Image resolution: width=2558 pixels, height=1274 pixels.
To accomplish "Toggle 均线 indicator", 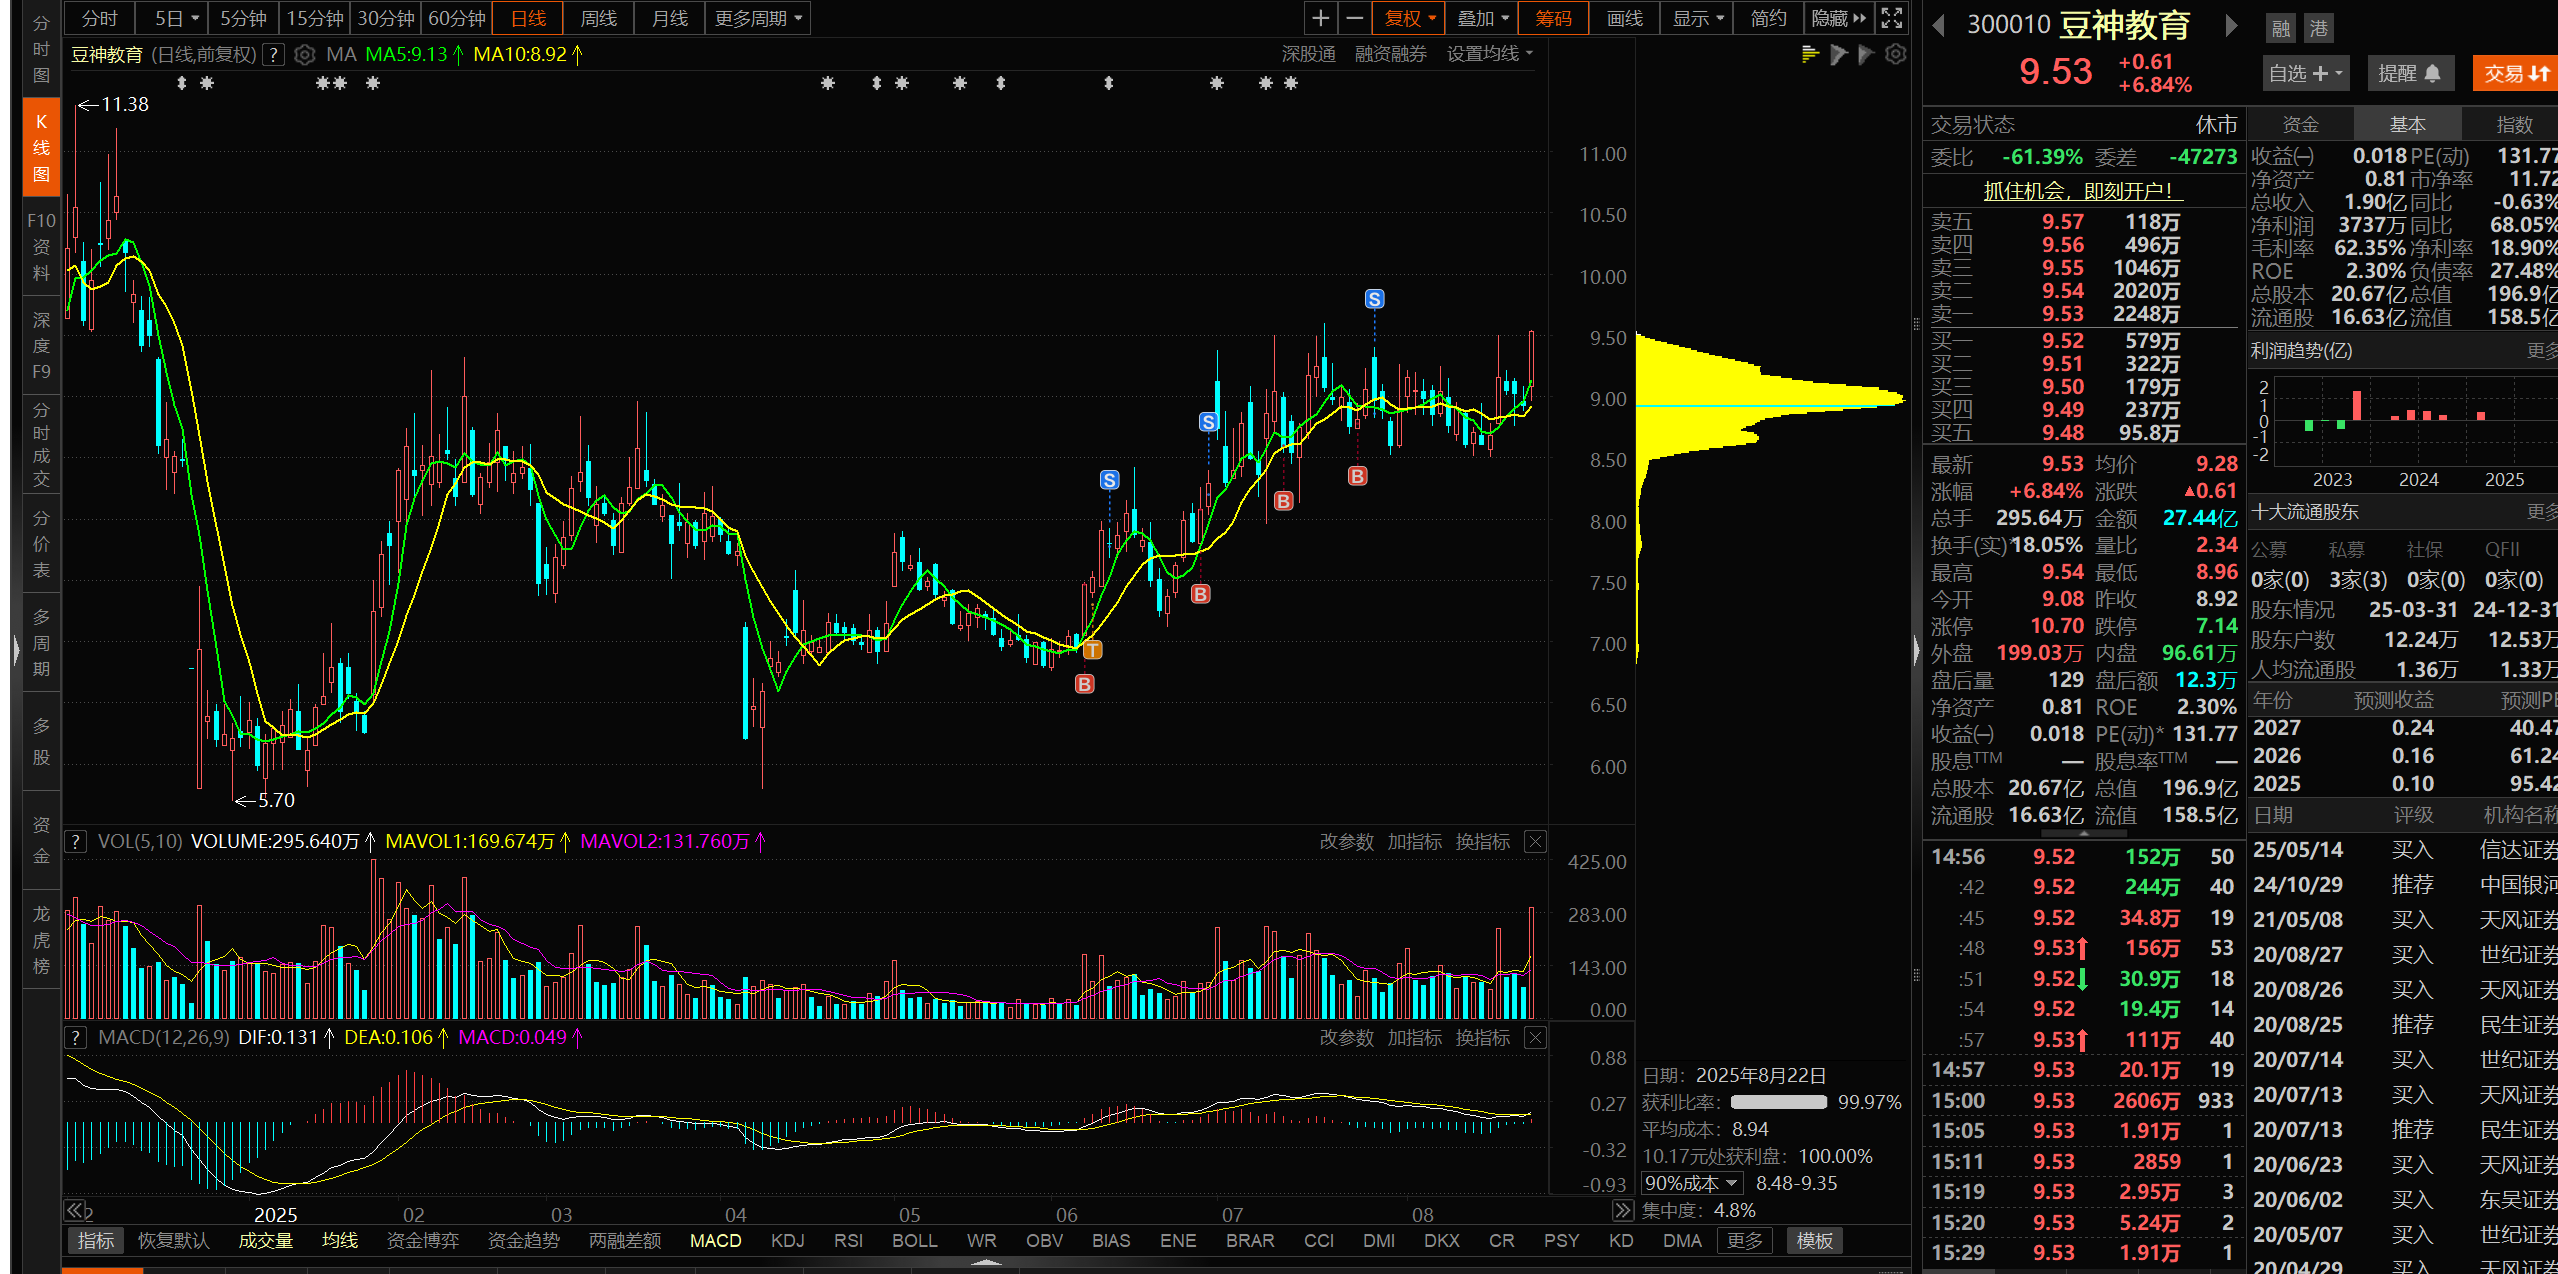I will (x=340, y=1240).
